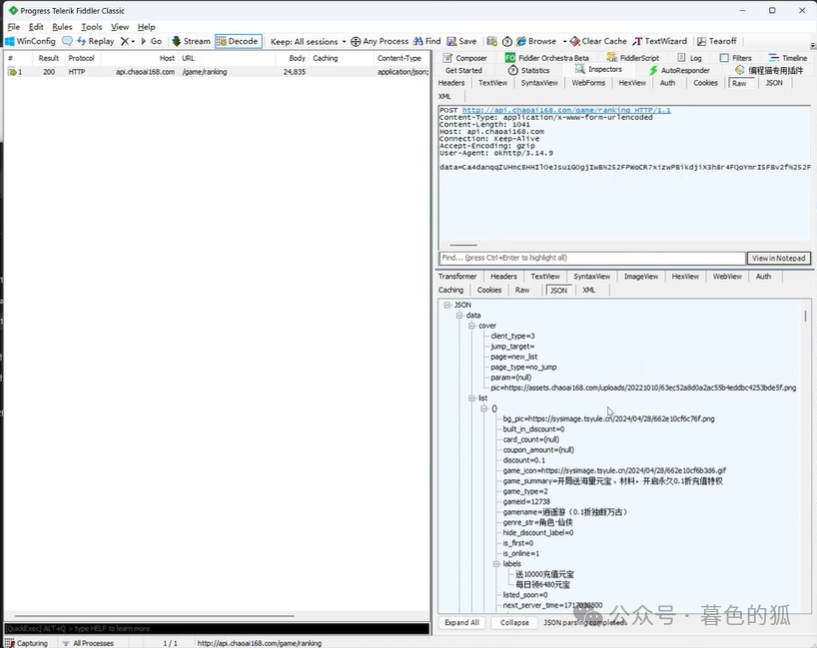This screenshot has height=648, width=817.
Task: Click the camera screenshot toolbar icon
Action: pyautogui.click(x=492, y=41)
